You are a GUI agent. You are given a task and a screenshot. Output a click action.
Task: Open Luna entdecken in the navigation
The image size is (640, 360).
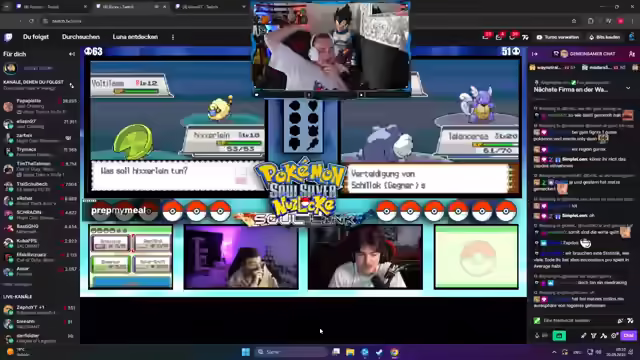click(135, 37)
